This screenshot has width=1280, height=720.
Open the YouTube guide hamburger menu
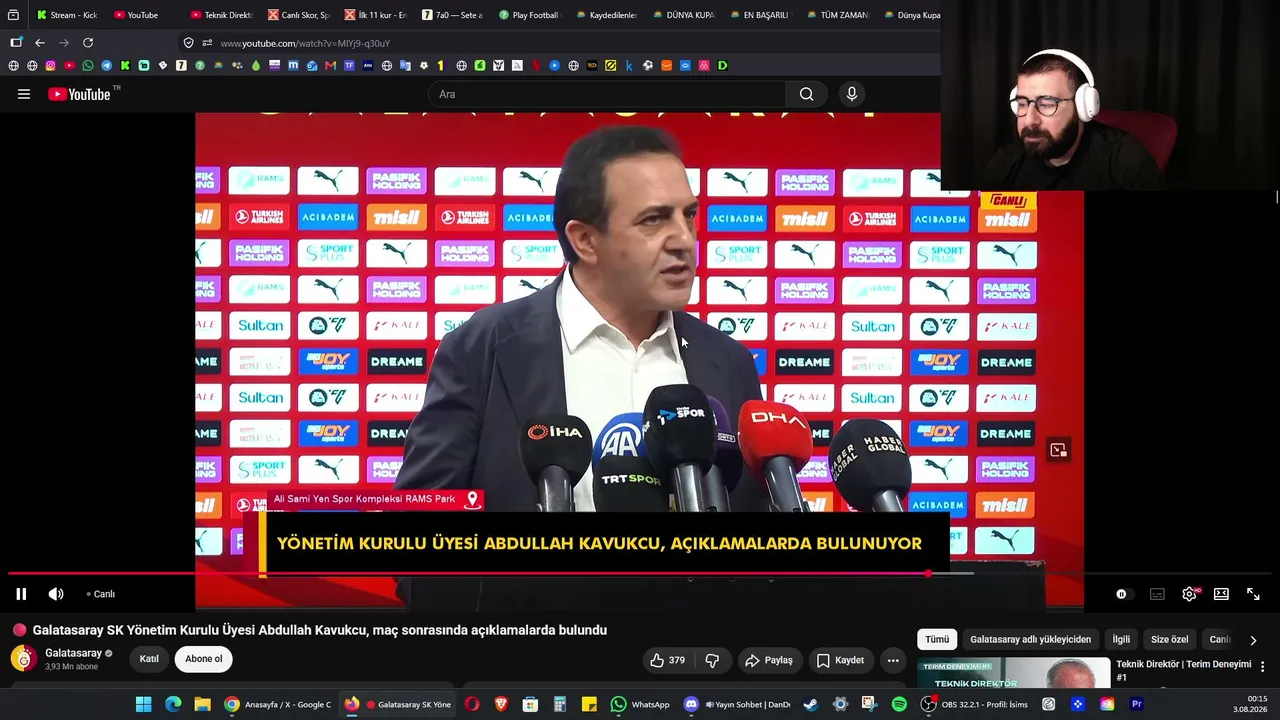tap(24, 94)
